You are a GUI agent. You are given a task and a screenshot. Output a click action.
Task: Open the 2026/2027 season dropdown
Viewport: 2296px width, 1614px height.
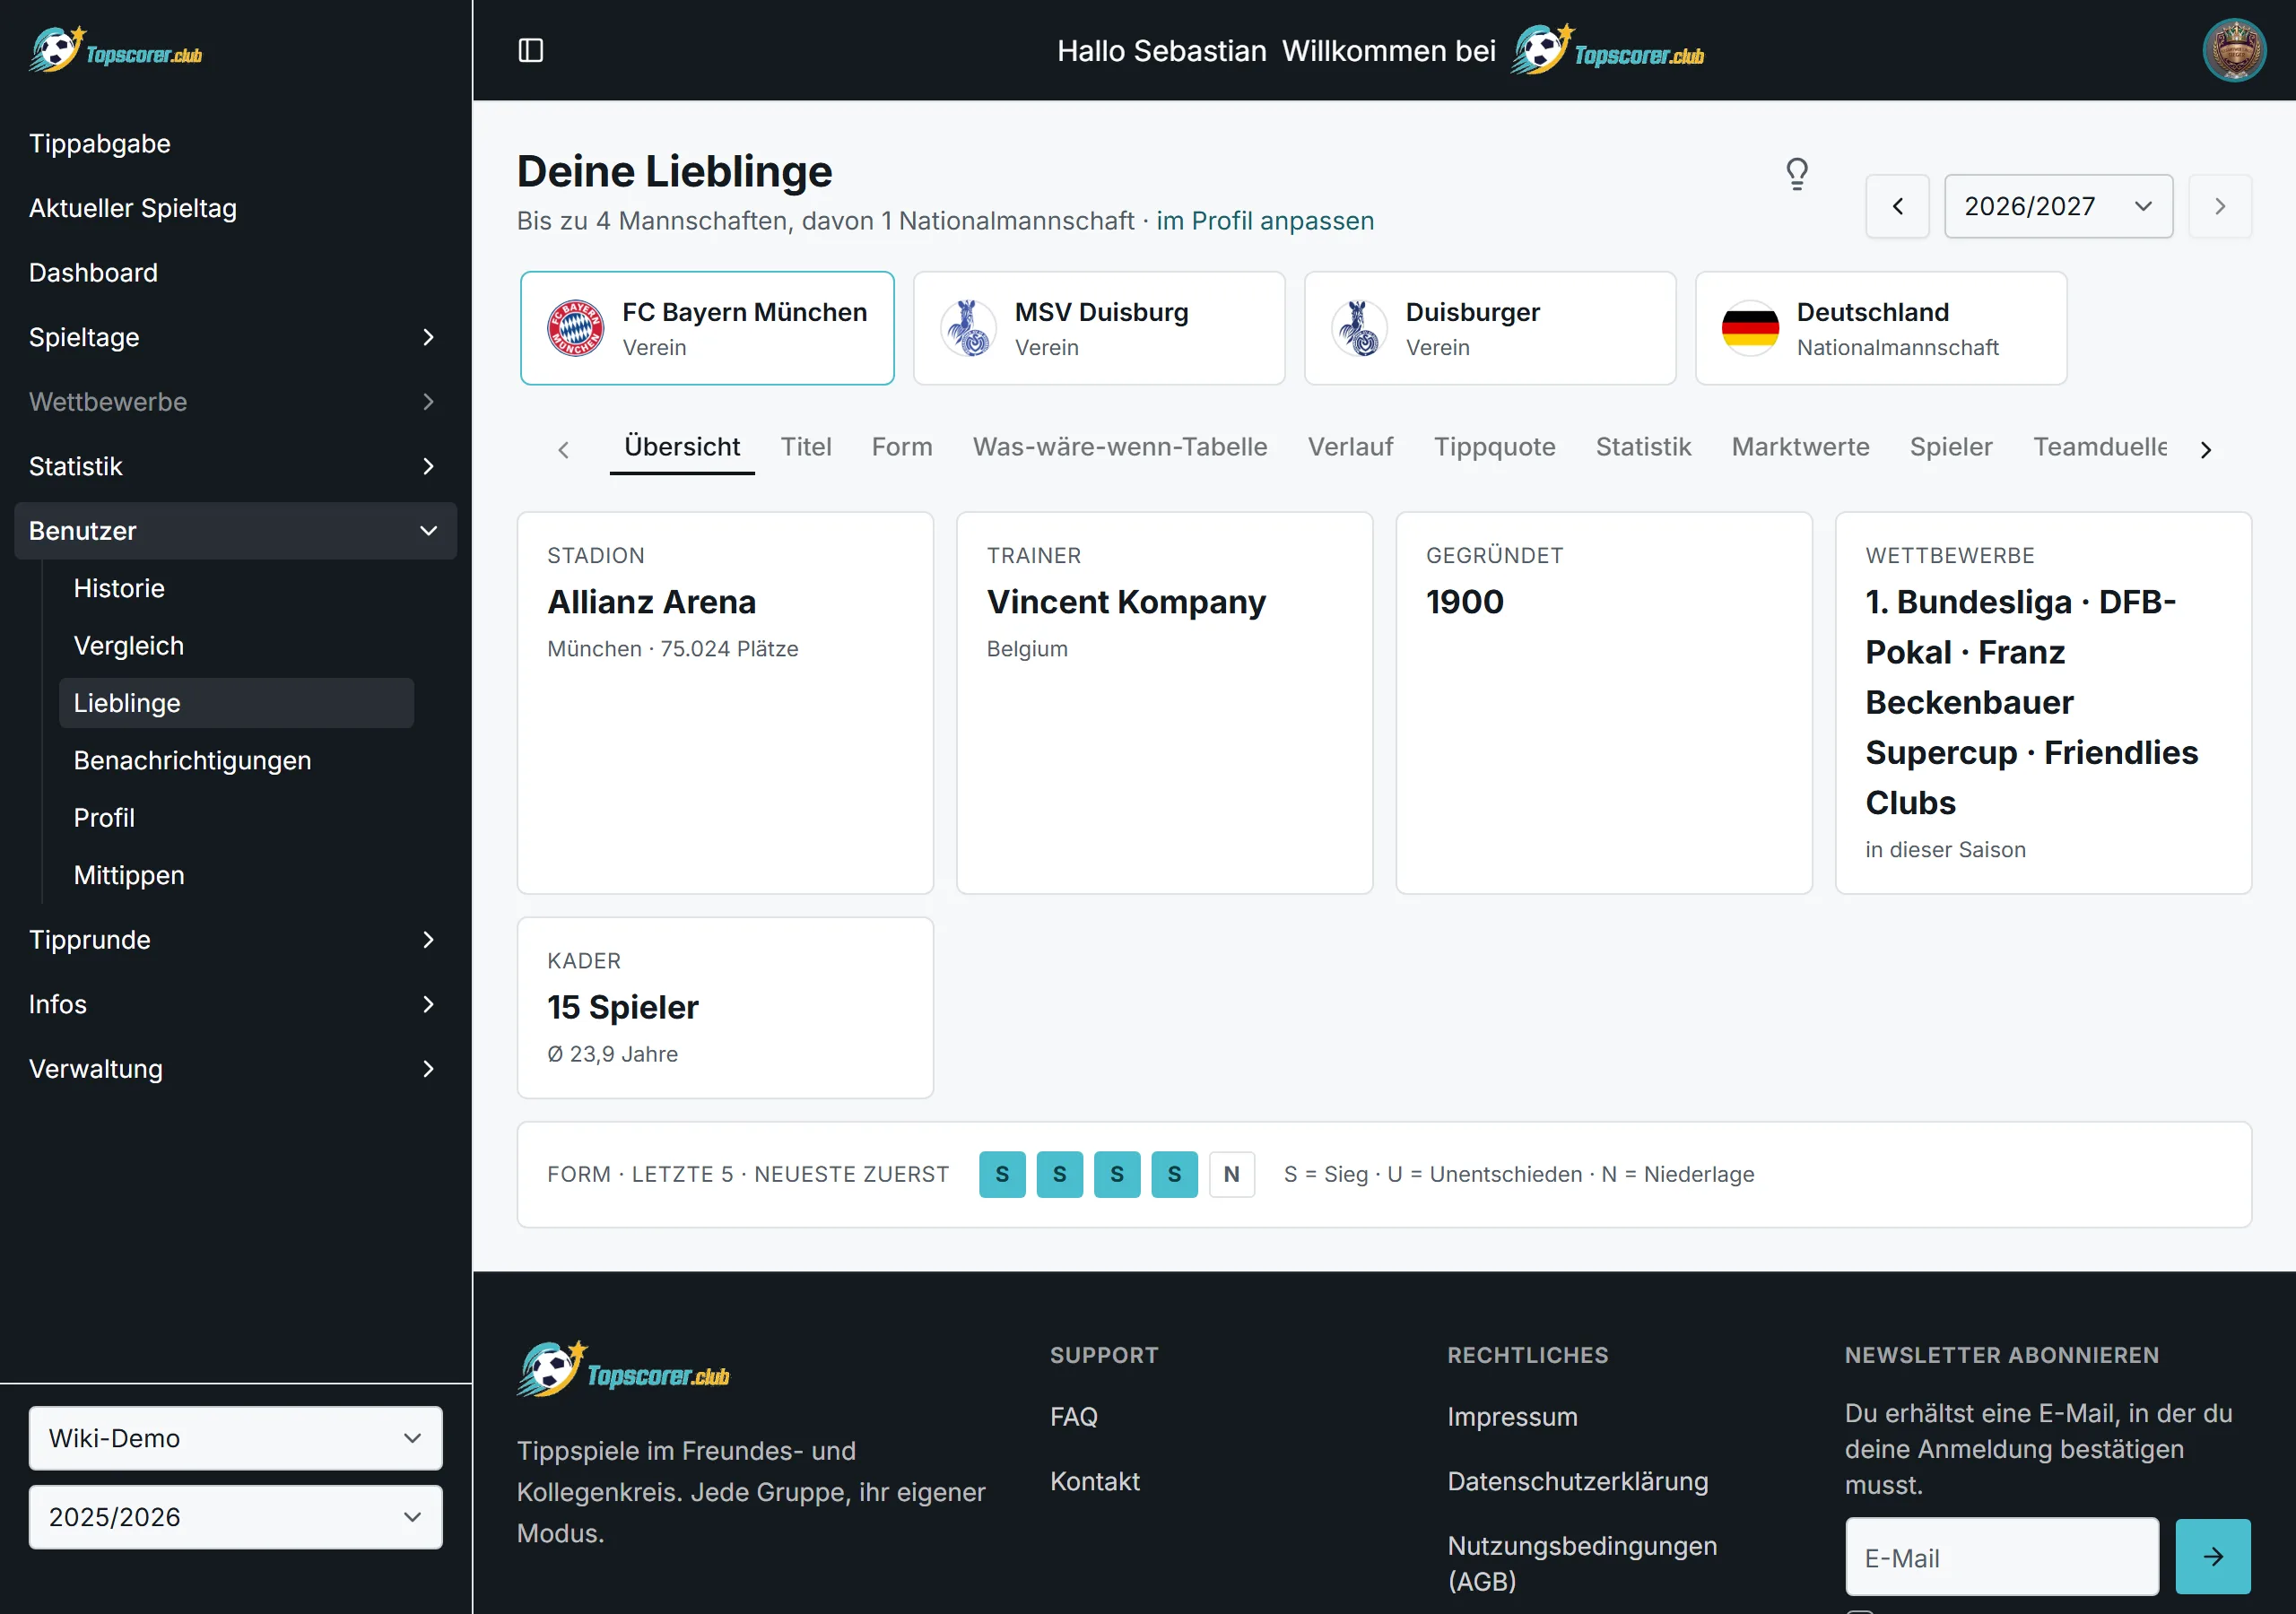point(2058,206)
